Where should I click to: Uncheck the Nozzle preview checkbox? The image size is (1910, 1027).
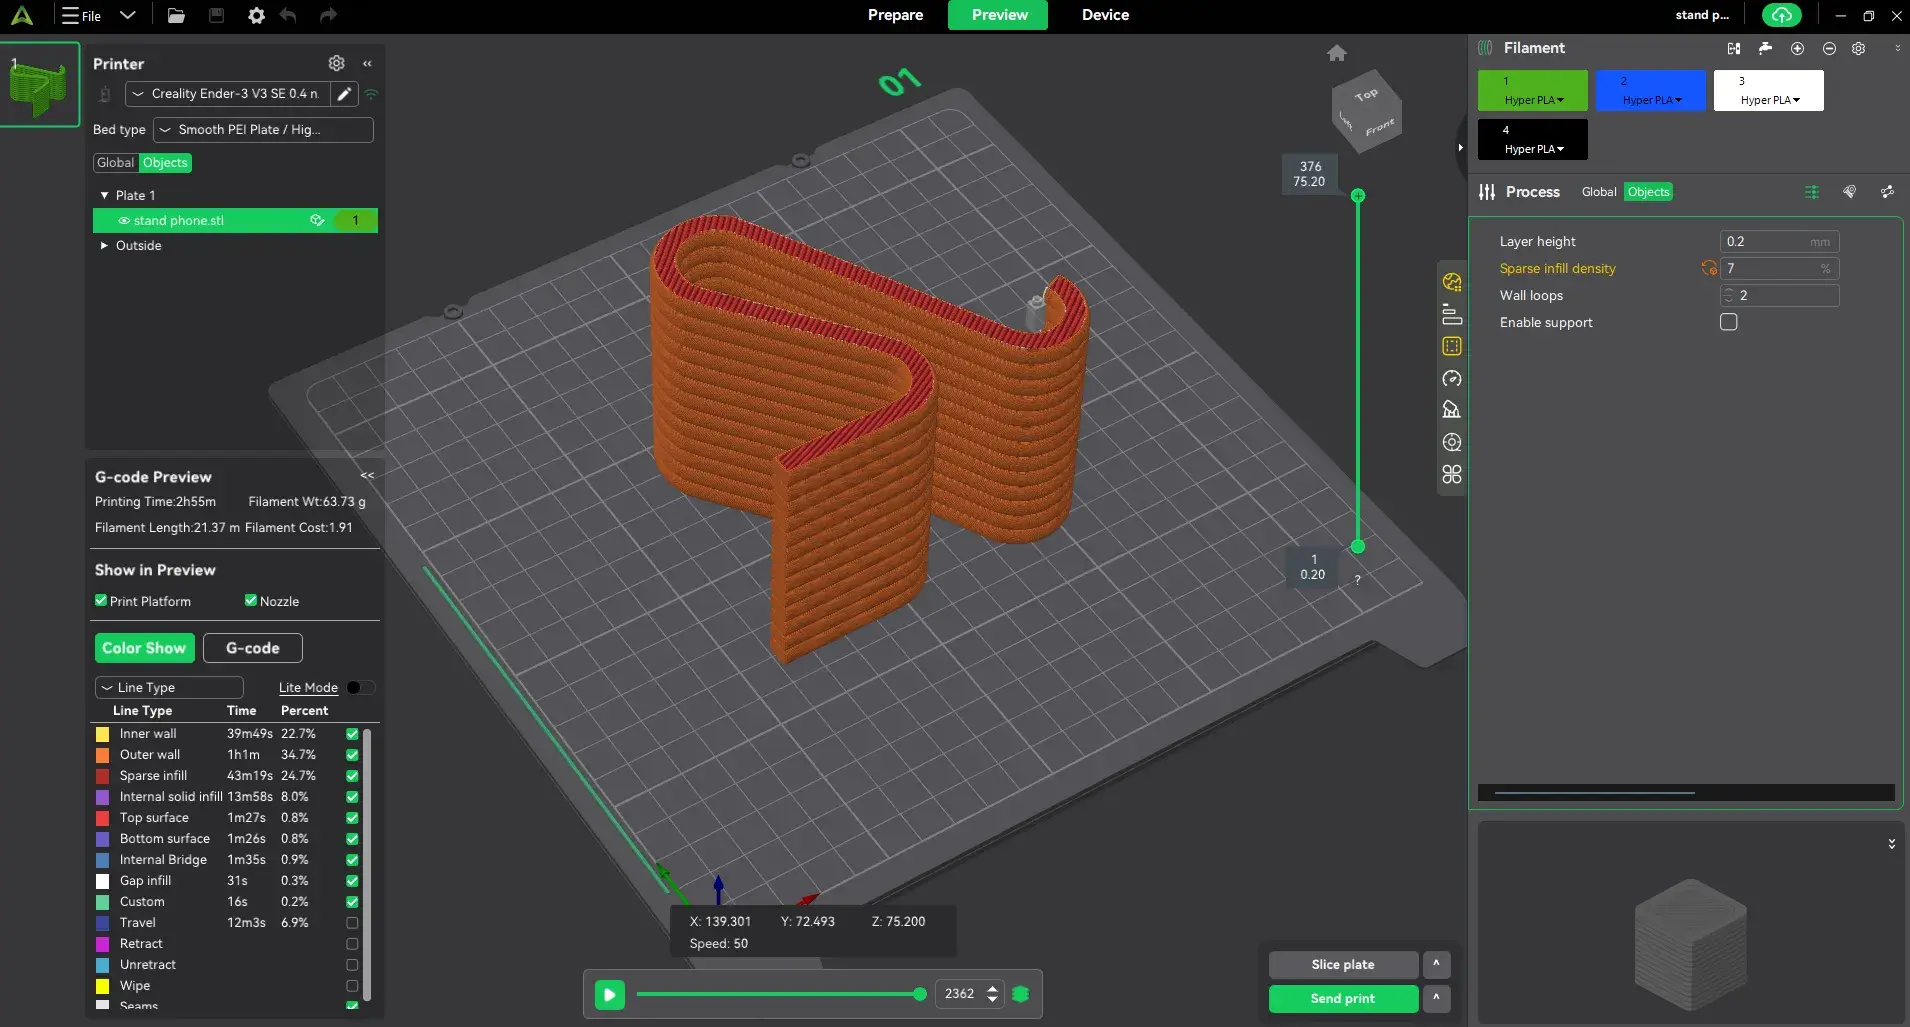pos(251,601)
